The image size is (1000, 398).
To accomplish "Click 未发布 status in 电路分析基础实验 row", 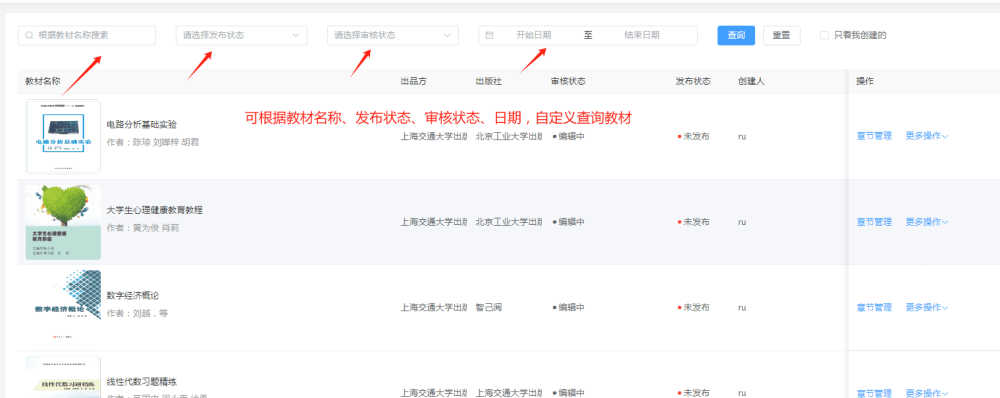I will [694, 136].
